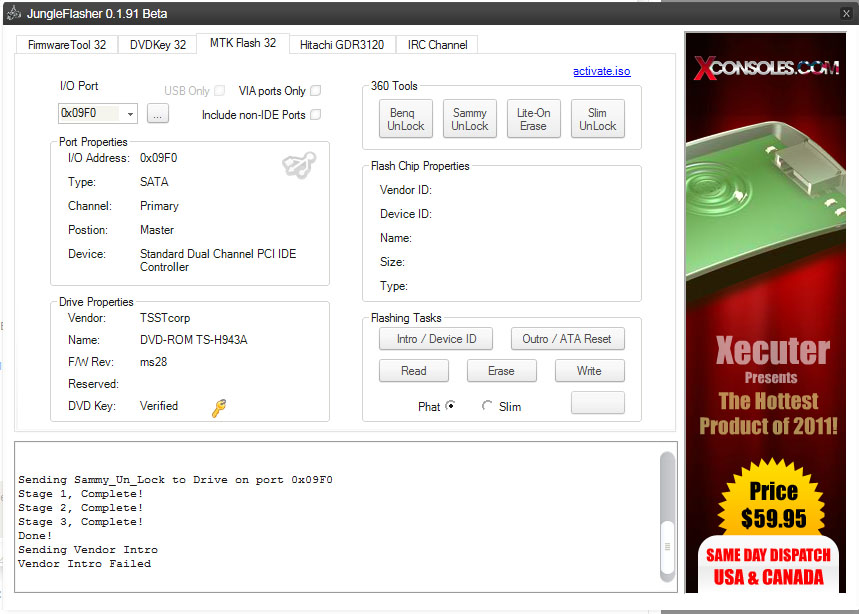Click the Lite-On Erase button
Image resolution: width=859 pixels, height=614 pixels.
click(x=534, y=119)
